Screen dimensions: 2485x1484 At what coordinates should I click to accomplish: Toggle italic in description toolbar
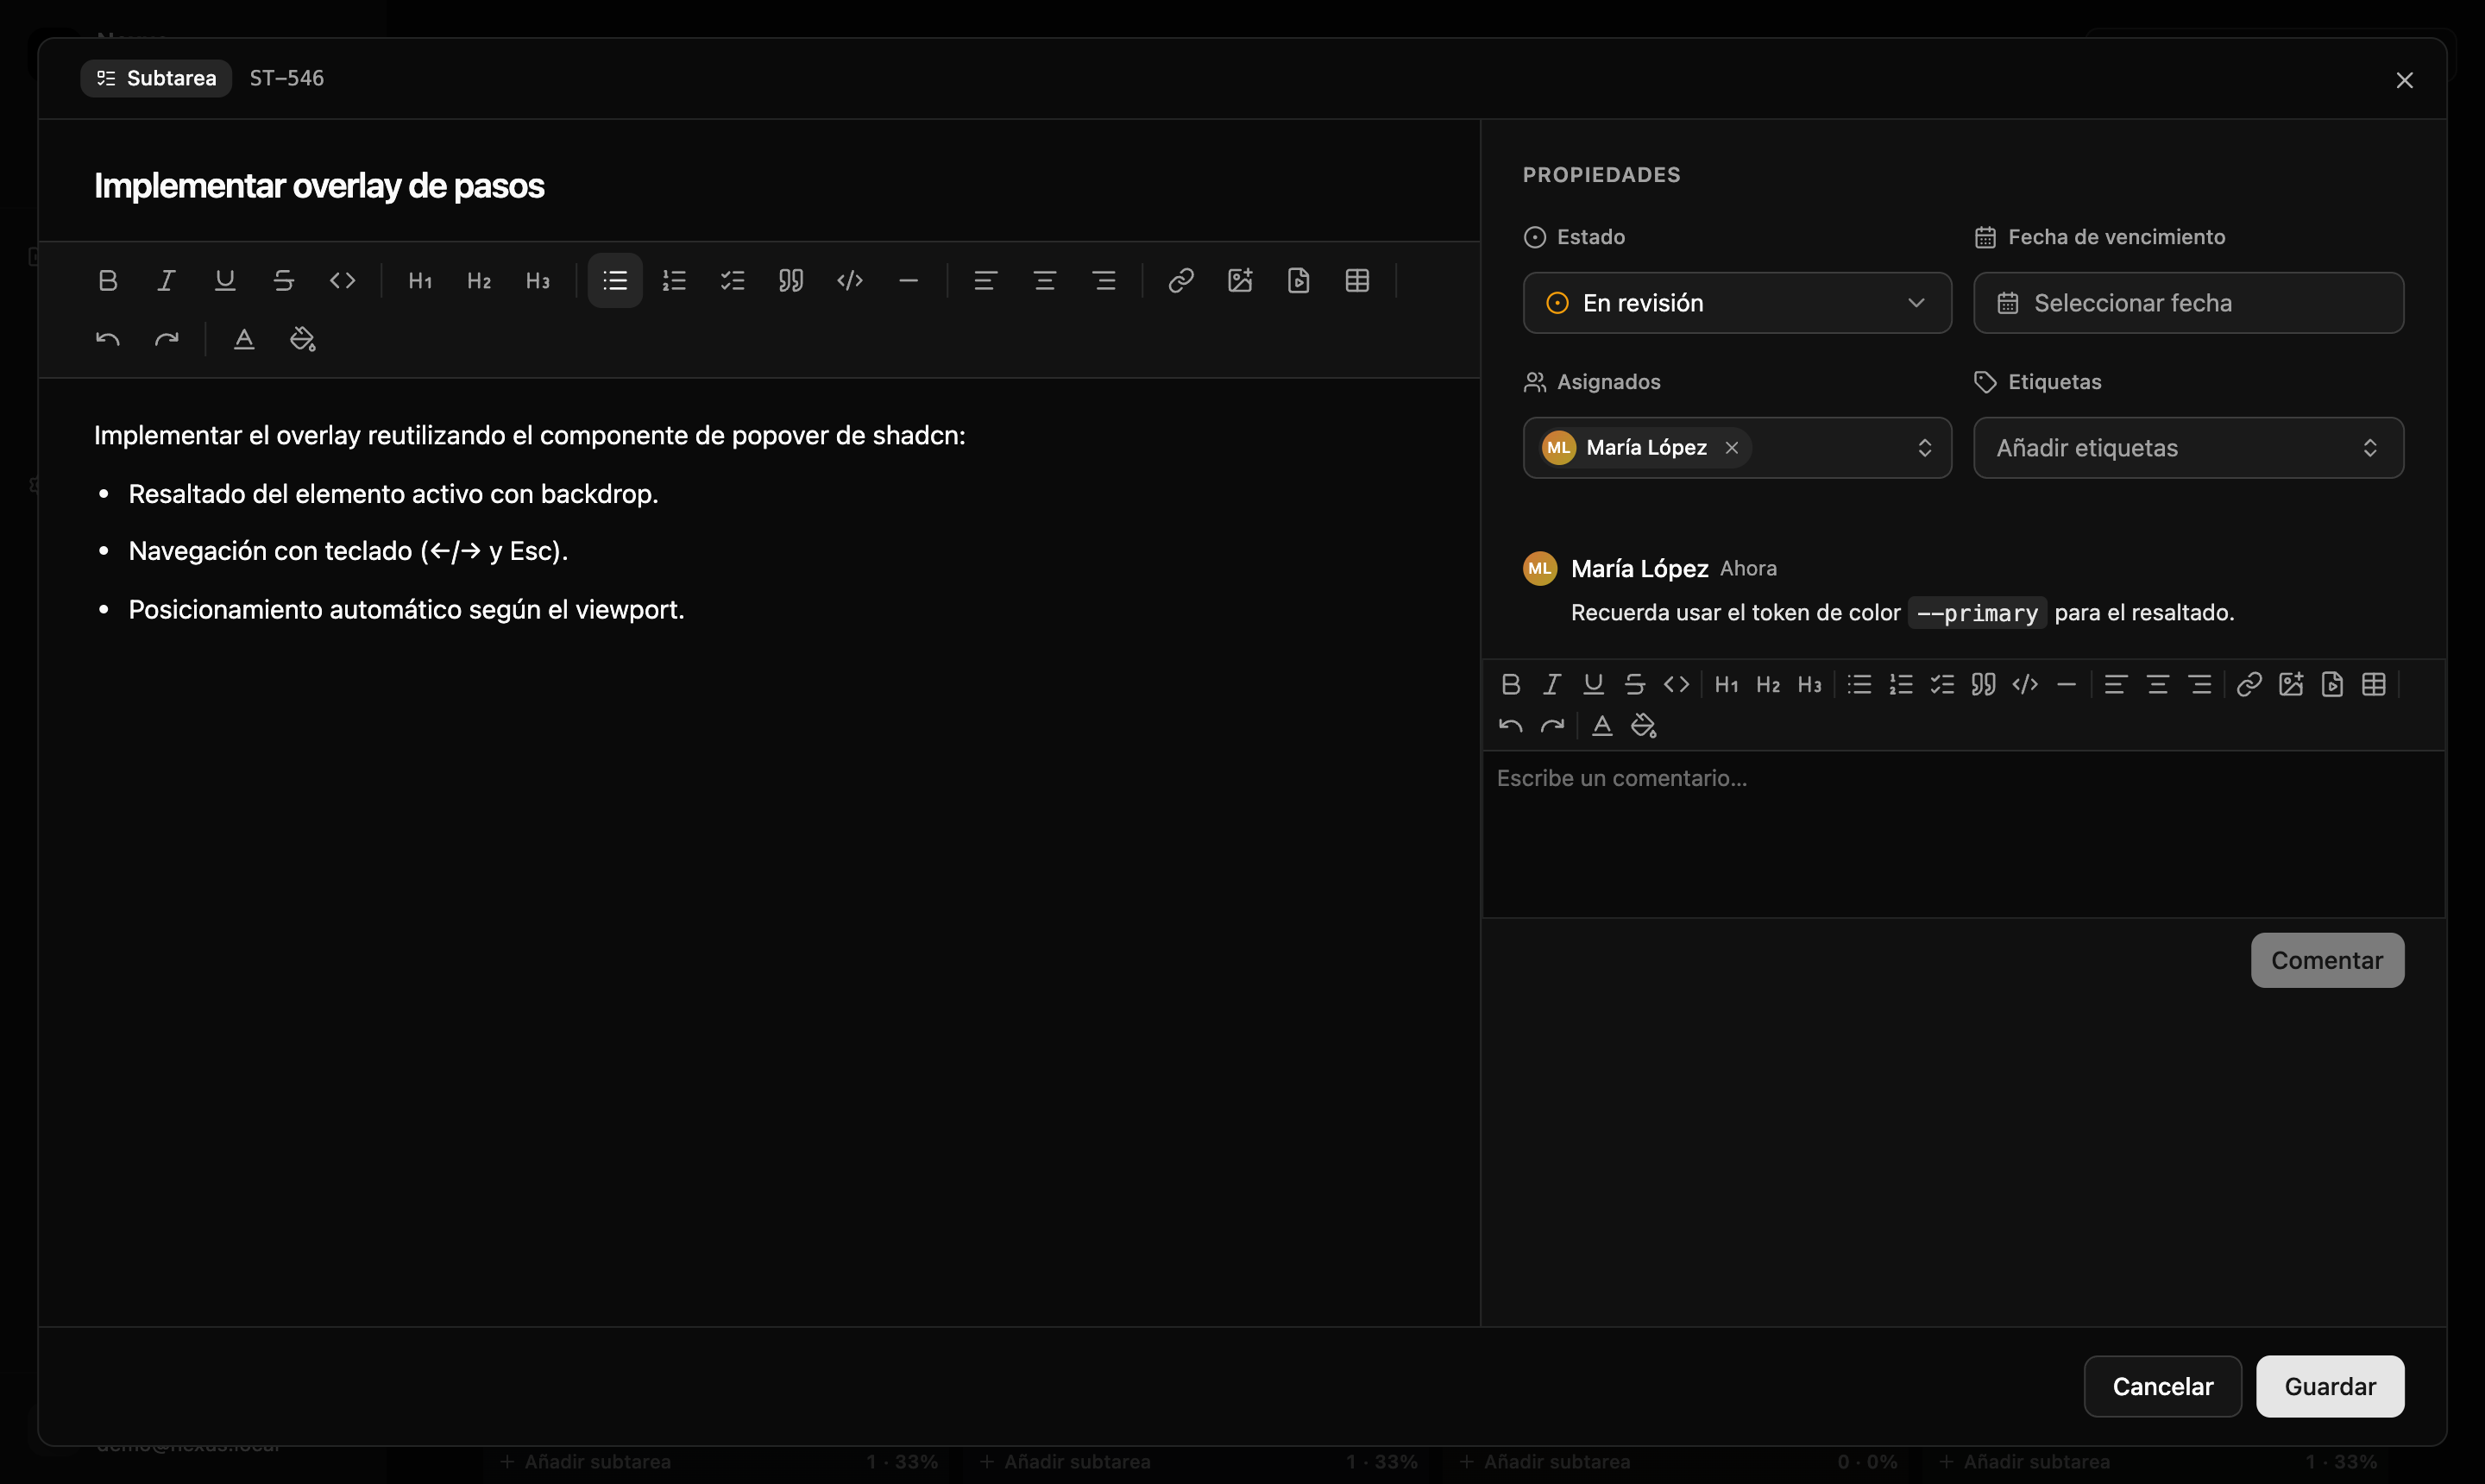(166, 281)
